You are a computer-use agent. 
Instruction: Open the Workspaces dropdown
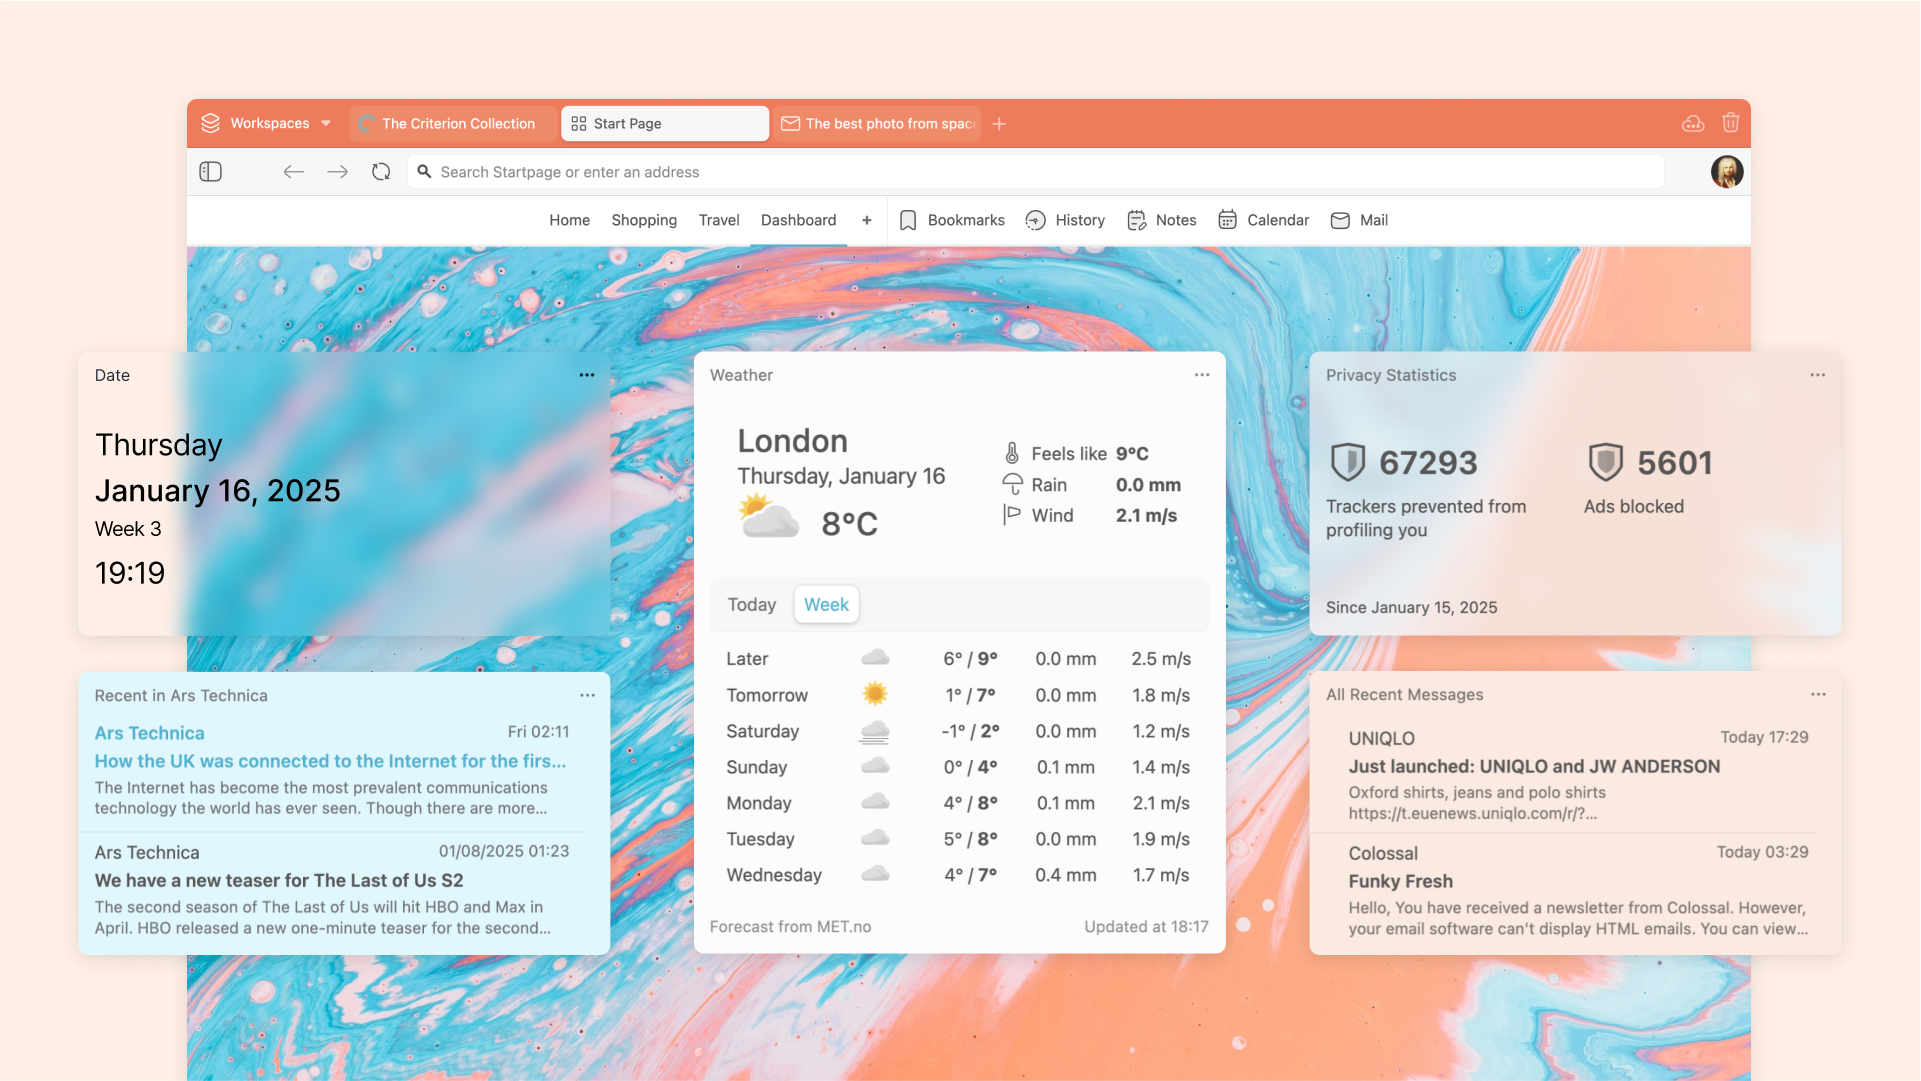(265, 123)
